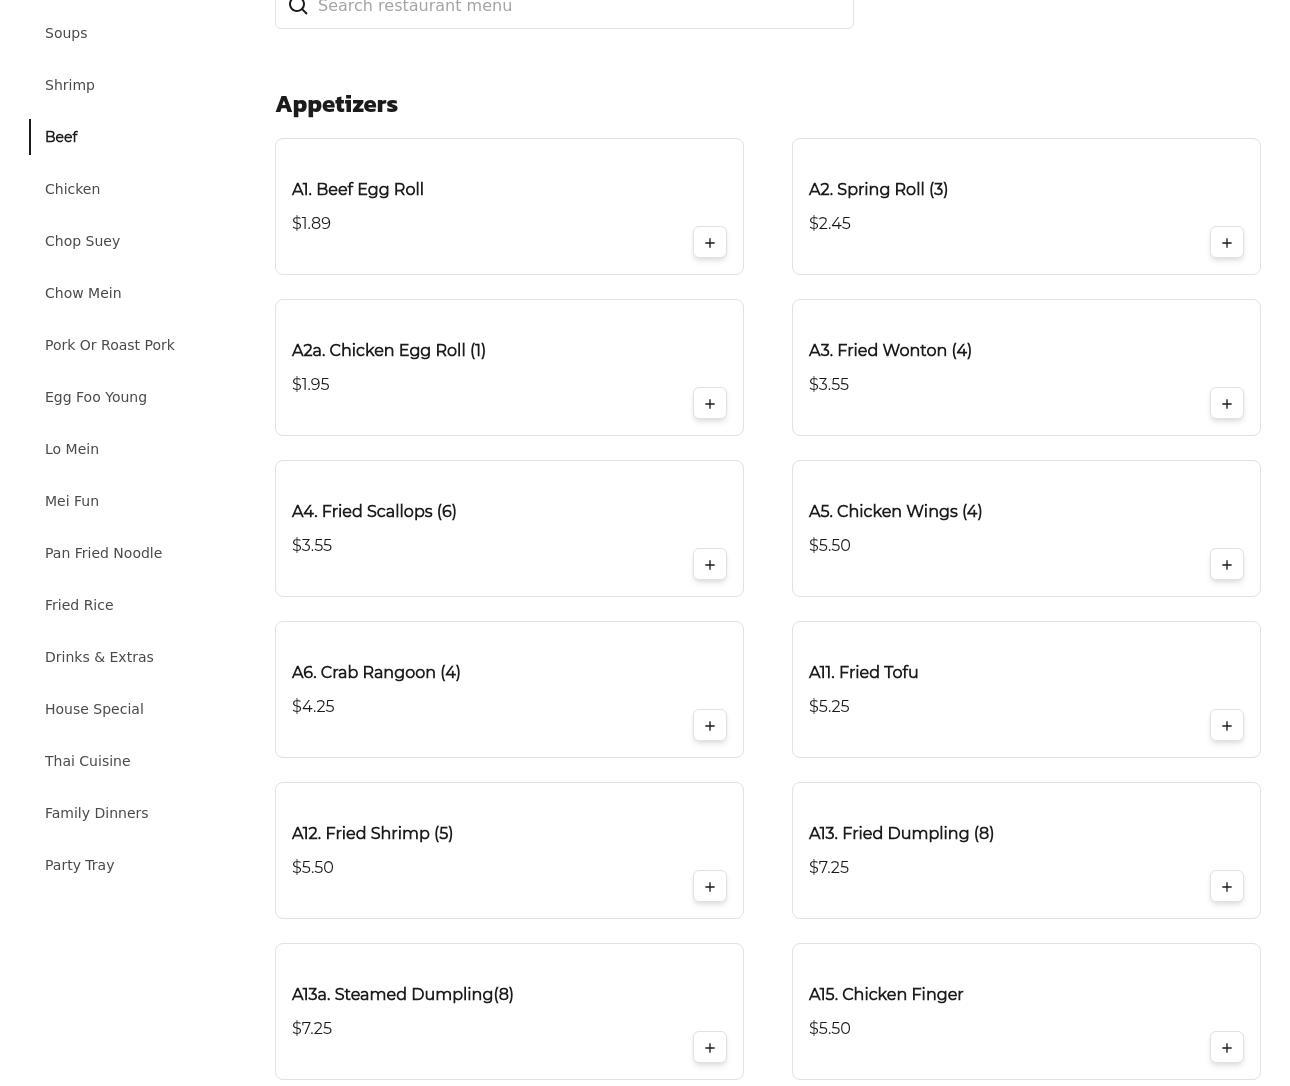This screenshot has height=1086, width=1290.
Task: Jump to Soups category
Action: pyautogui.click(x=66, y=33)
